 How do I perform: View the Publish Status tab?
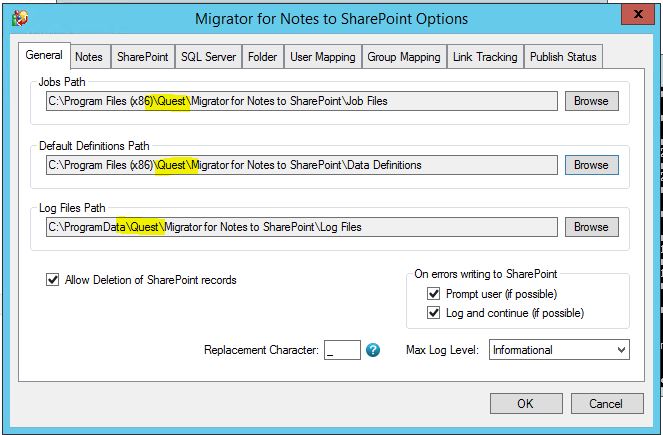(x=563, y=57)
